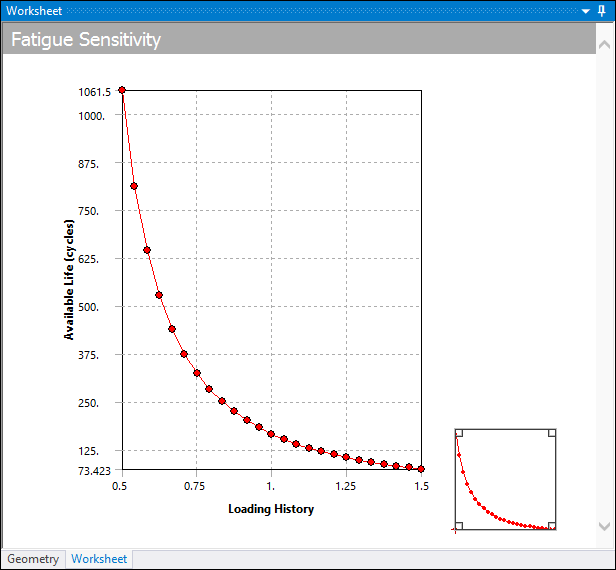Select the Fatigue Sensitivity heading text

86,39
